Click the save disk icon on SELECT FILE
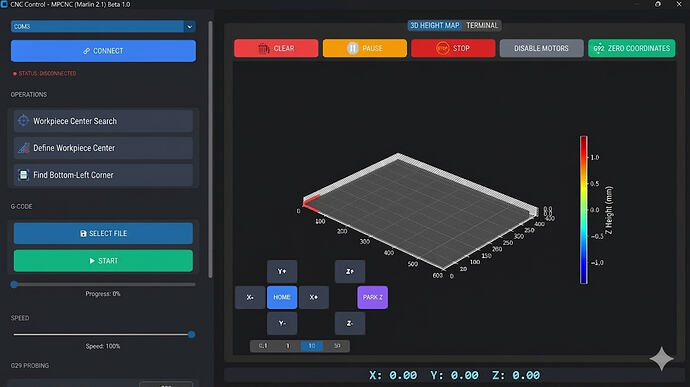Viewport: 690px width, 387px height. click(83, 233)
